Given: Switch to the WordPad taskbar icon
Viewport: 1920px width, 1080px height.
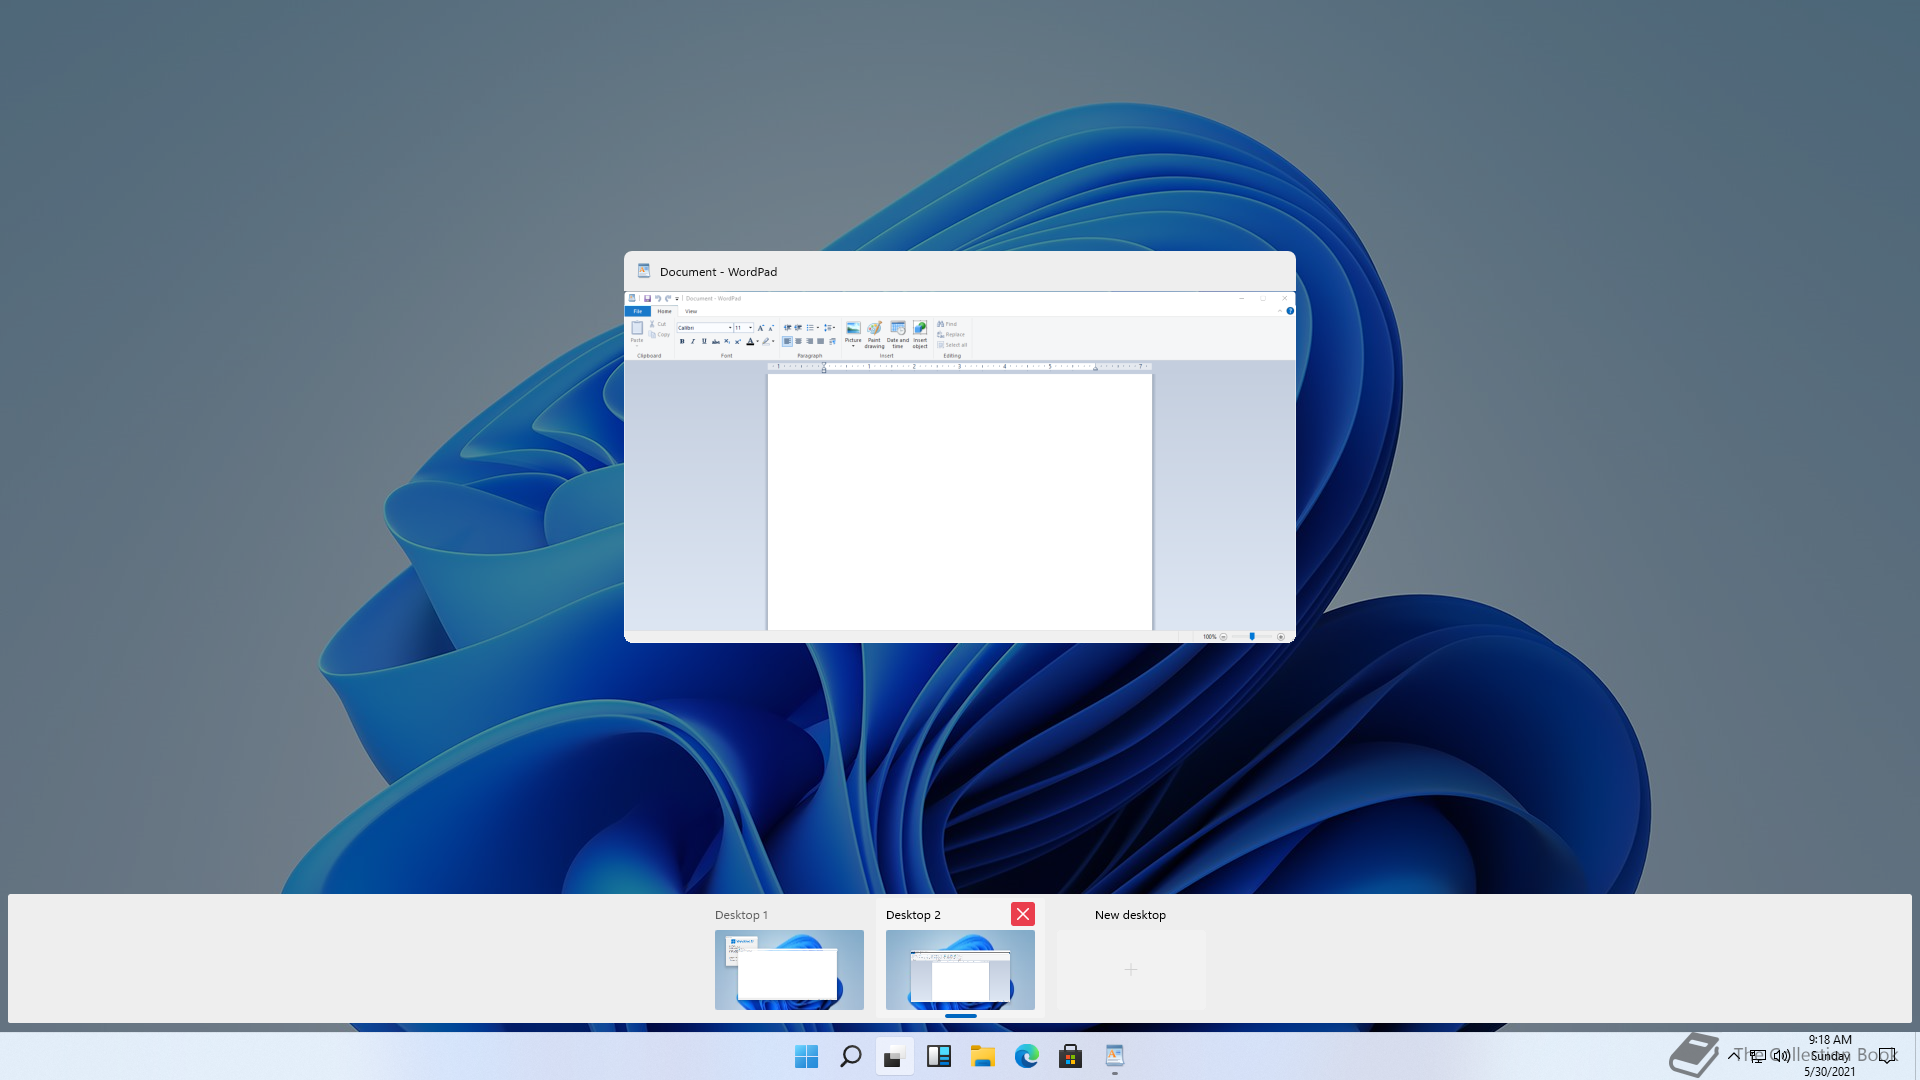Looking at the screenshot, I should (x=1114, y=1056).
